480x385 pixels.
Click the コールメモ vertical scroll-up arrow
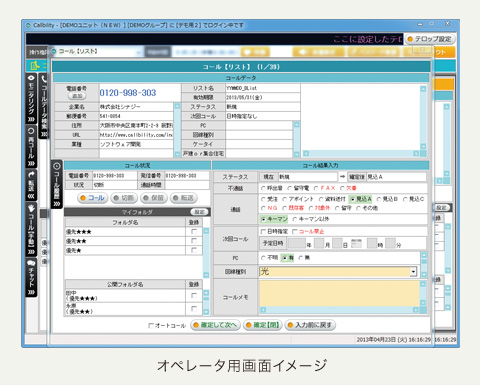point(423,284)
